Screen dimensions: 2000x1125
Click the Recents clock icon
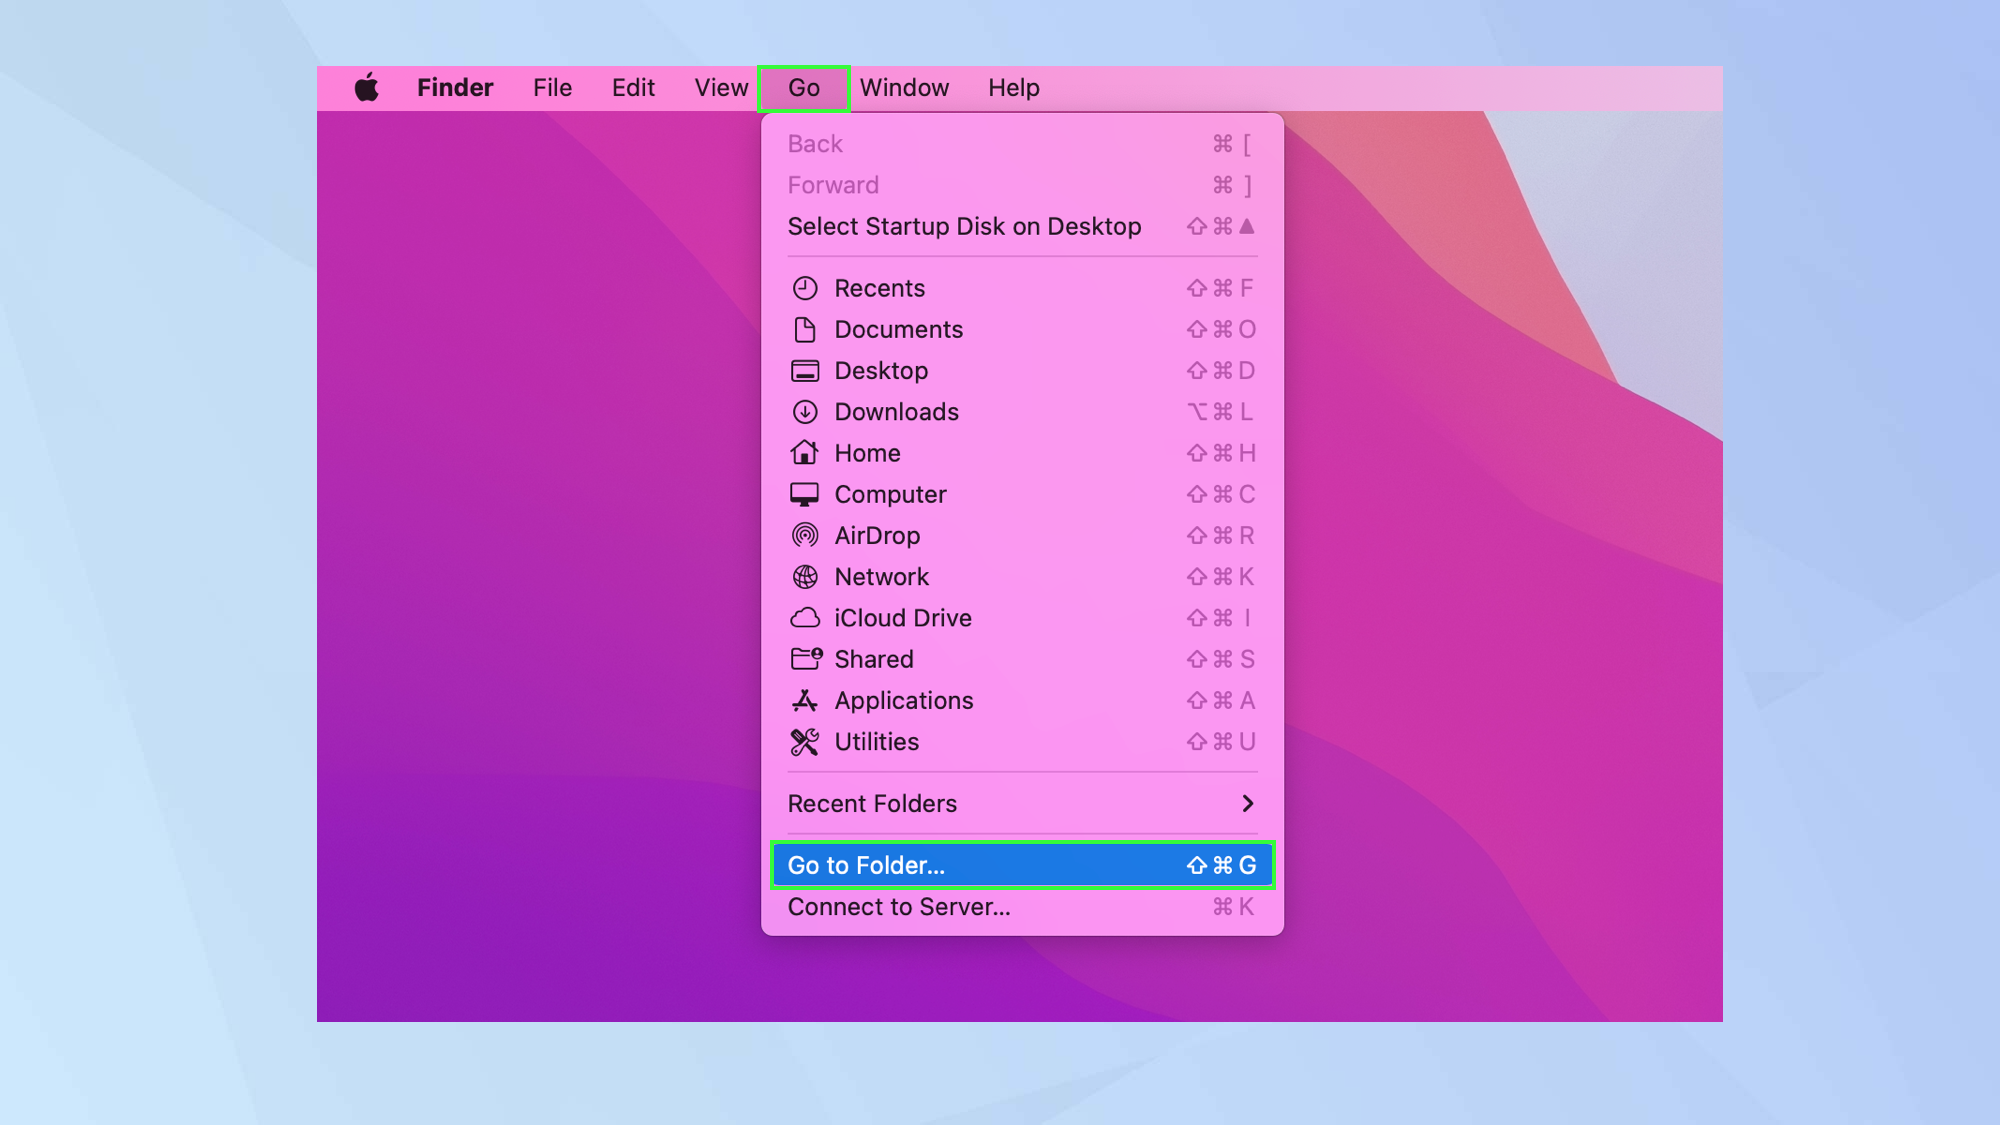click(805, 289)
